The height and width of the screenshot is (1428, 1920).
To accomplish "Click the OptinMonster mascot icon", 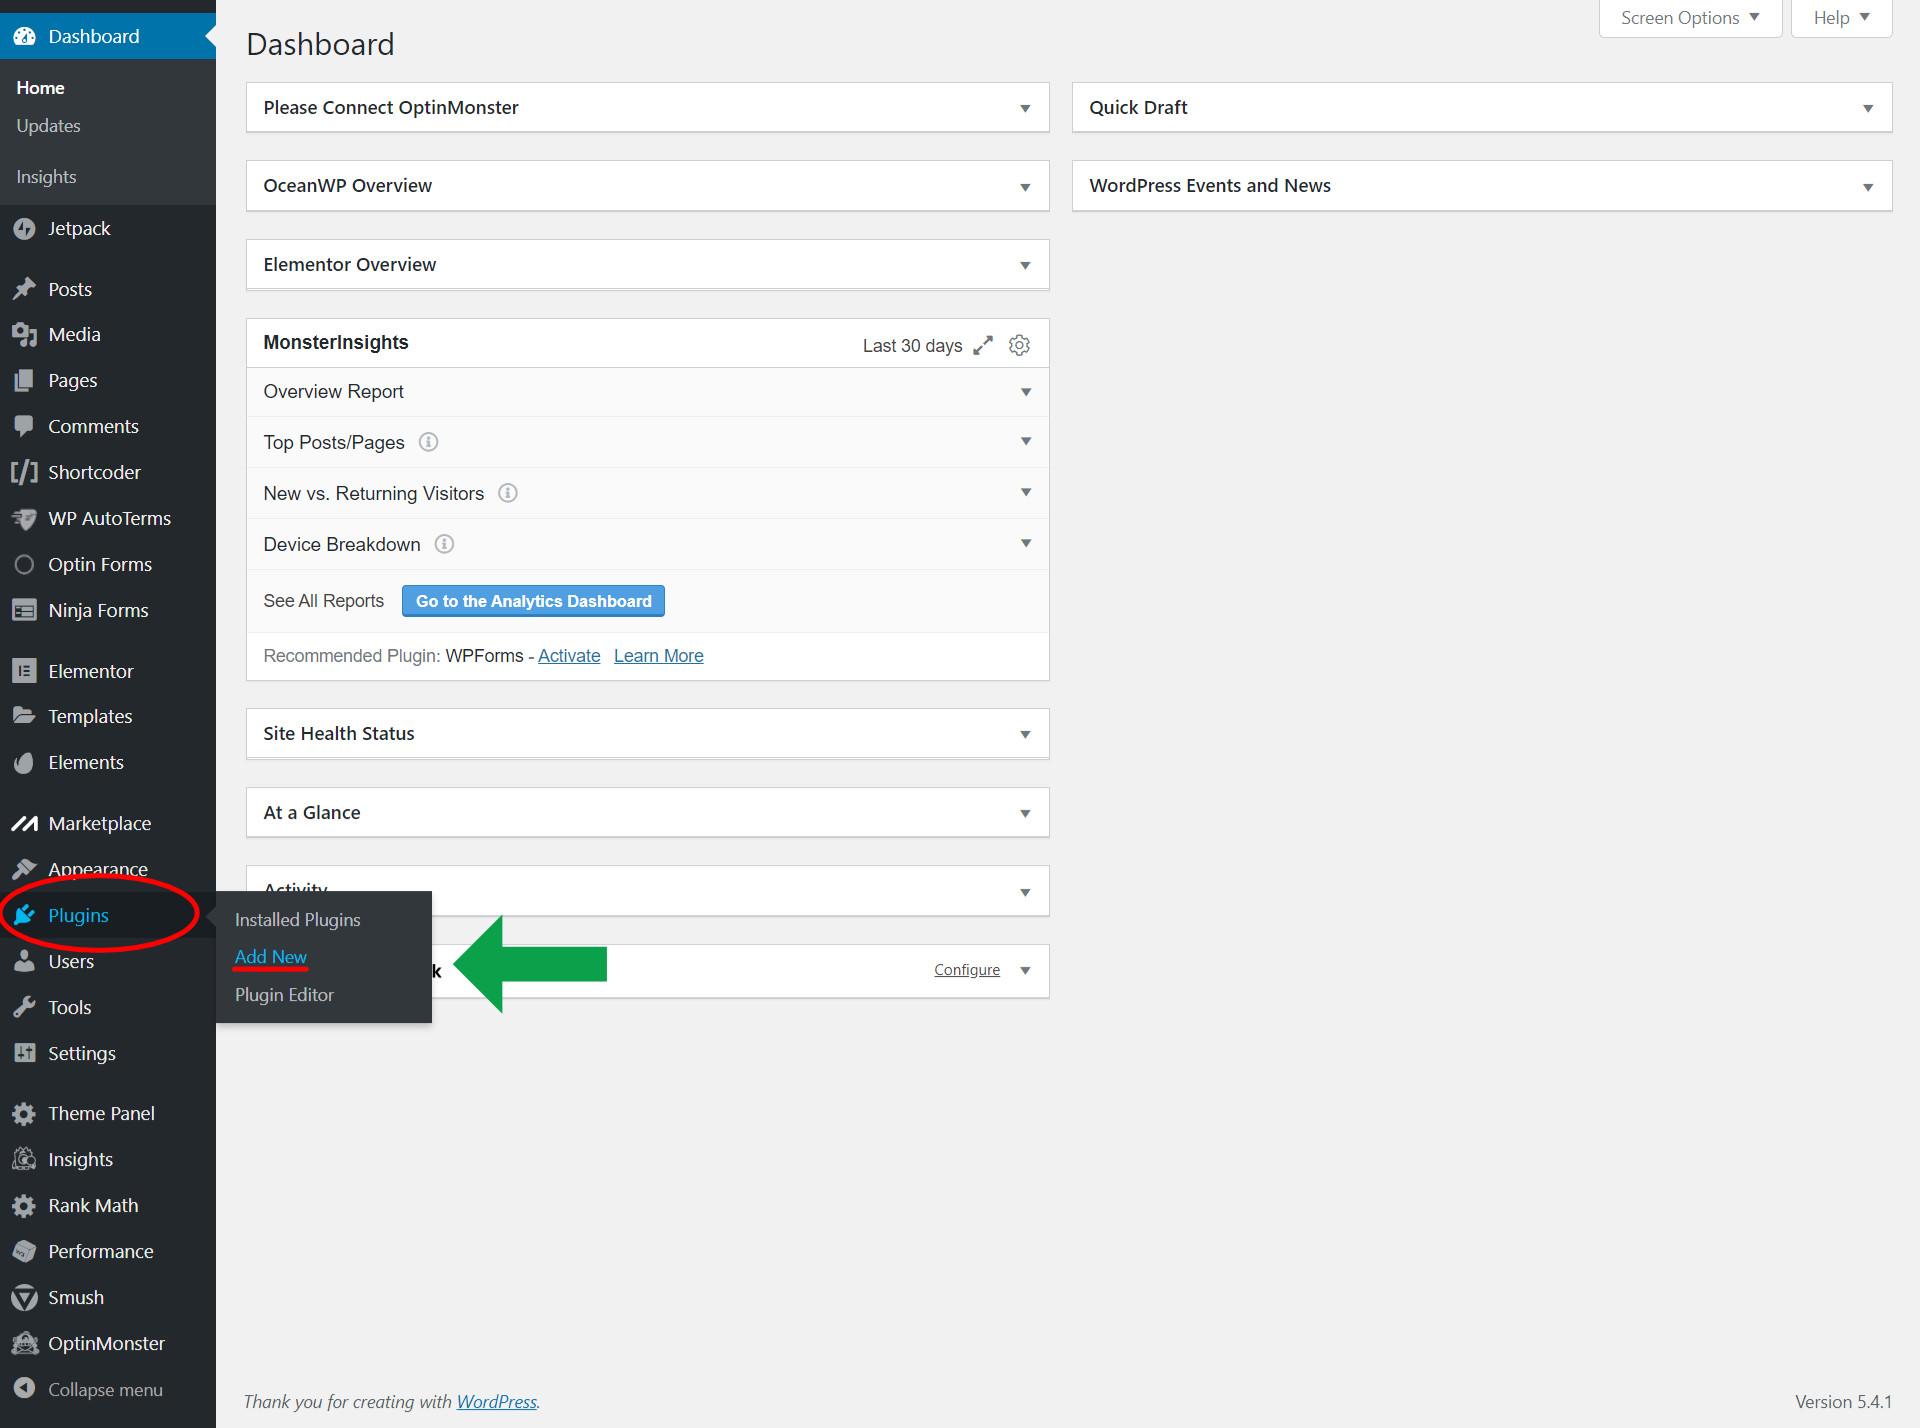I will pyautogui.click(x=24, y=1343).
